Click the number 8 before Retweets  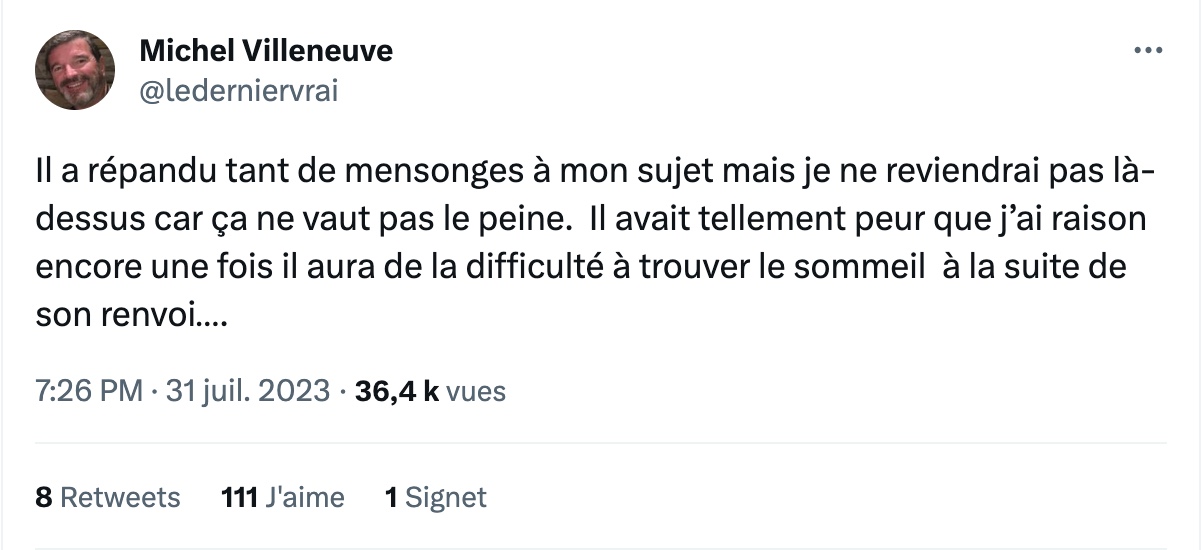[x=44, y=497]
